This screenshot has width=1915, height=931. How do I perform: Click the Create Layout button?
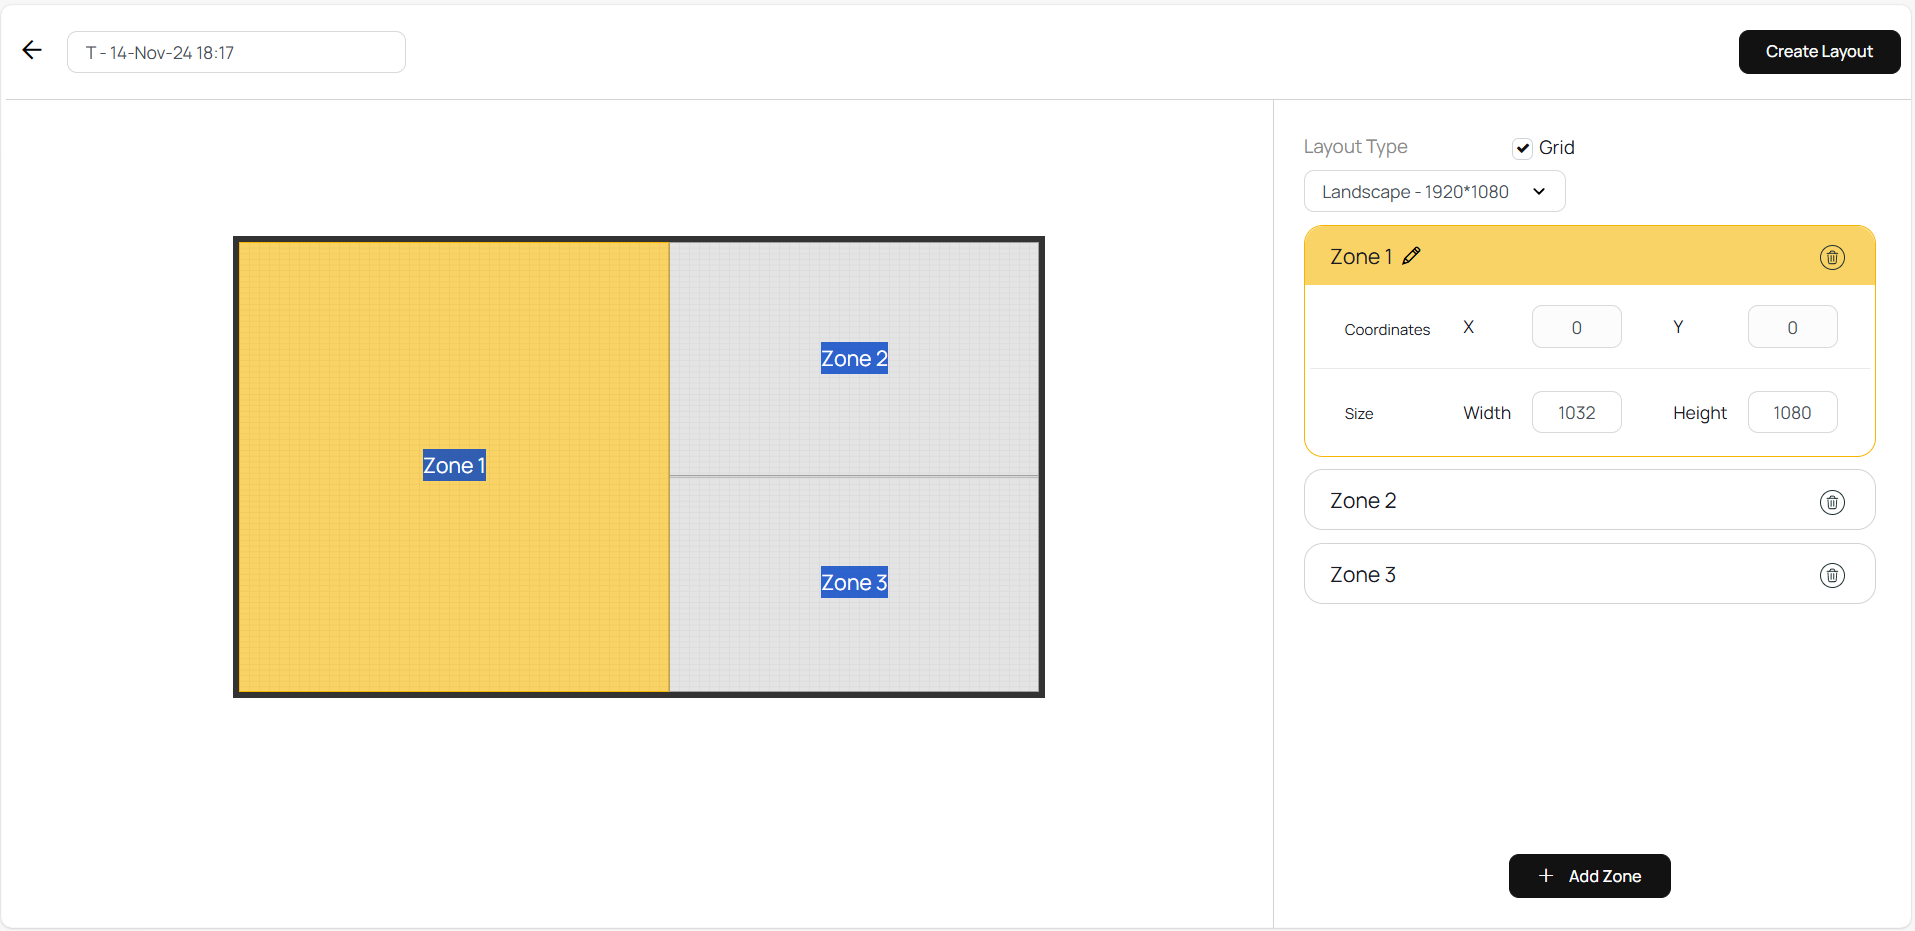tap(1819, 52)
